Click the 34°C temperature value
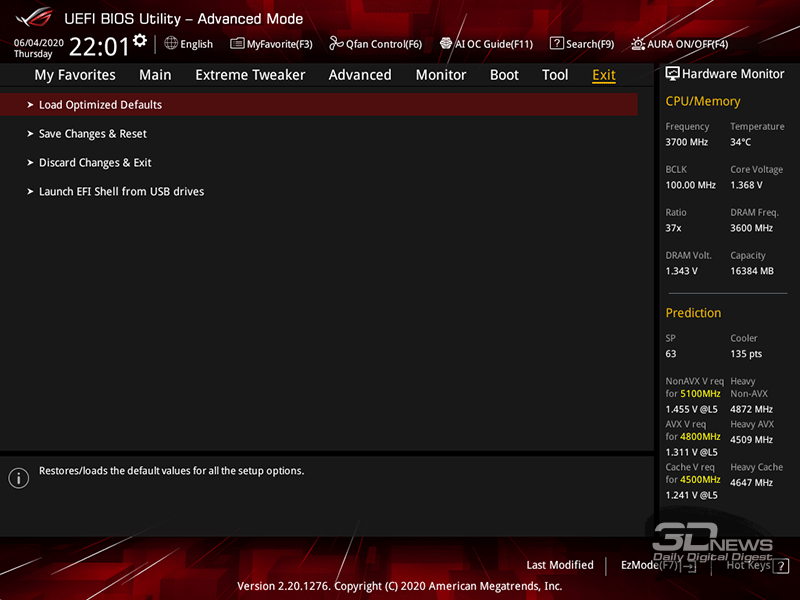800x600 pixels. (740, 142)
